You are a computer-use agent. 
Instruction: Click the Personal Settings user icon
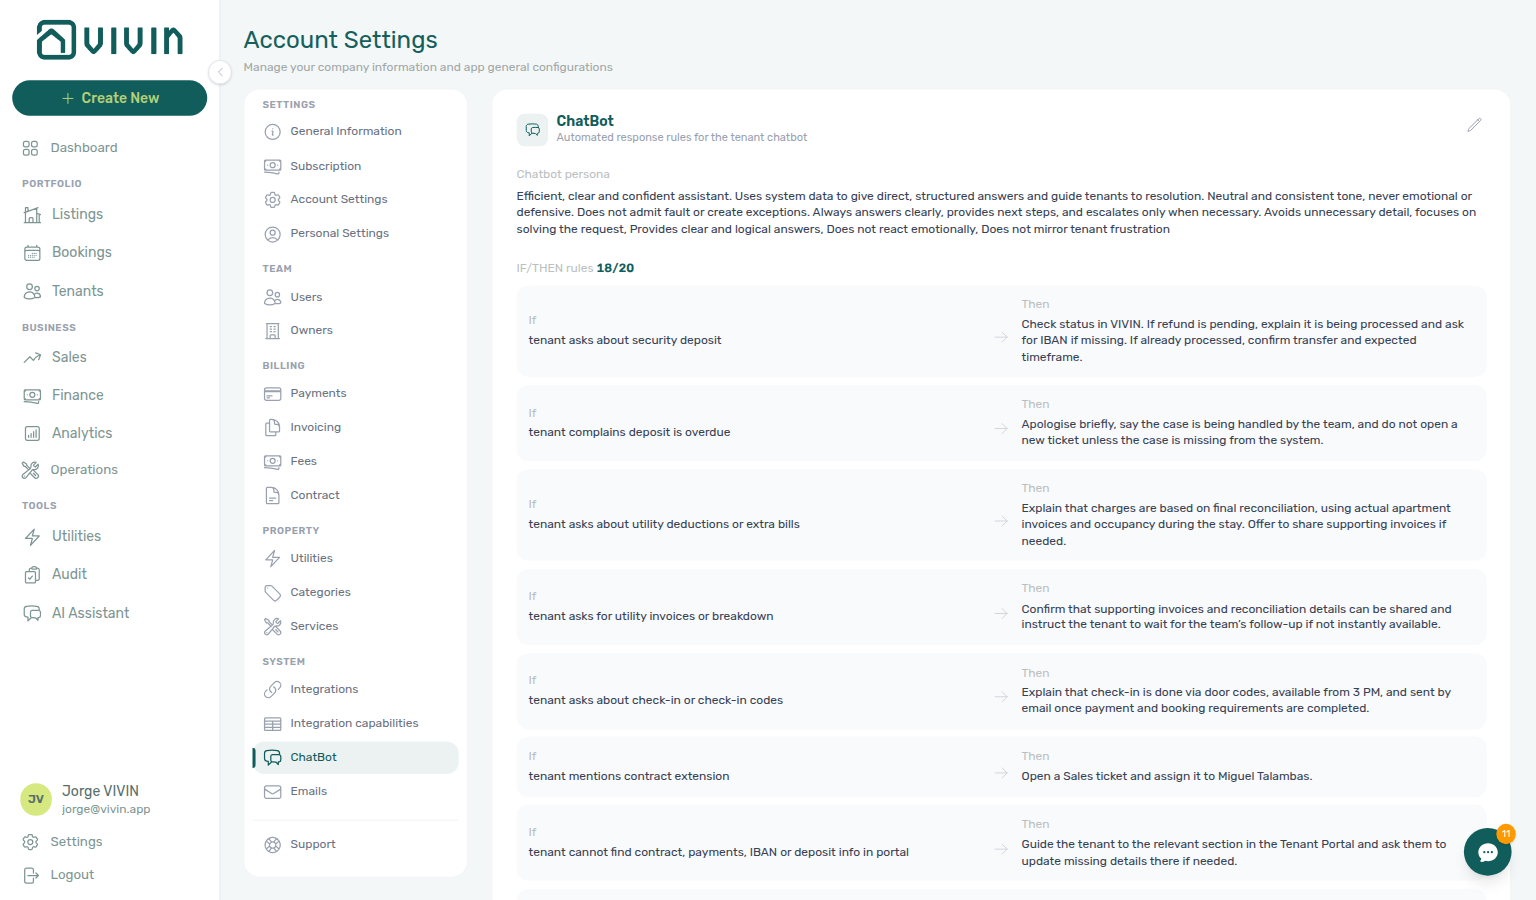(x=272, y=234)
